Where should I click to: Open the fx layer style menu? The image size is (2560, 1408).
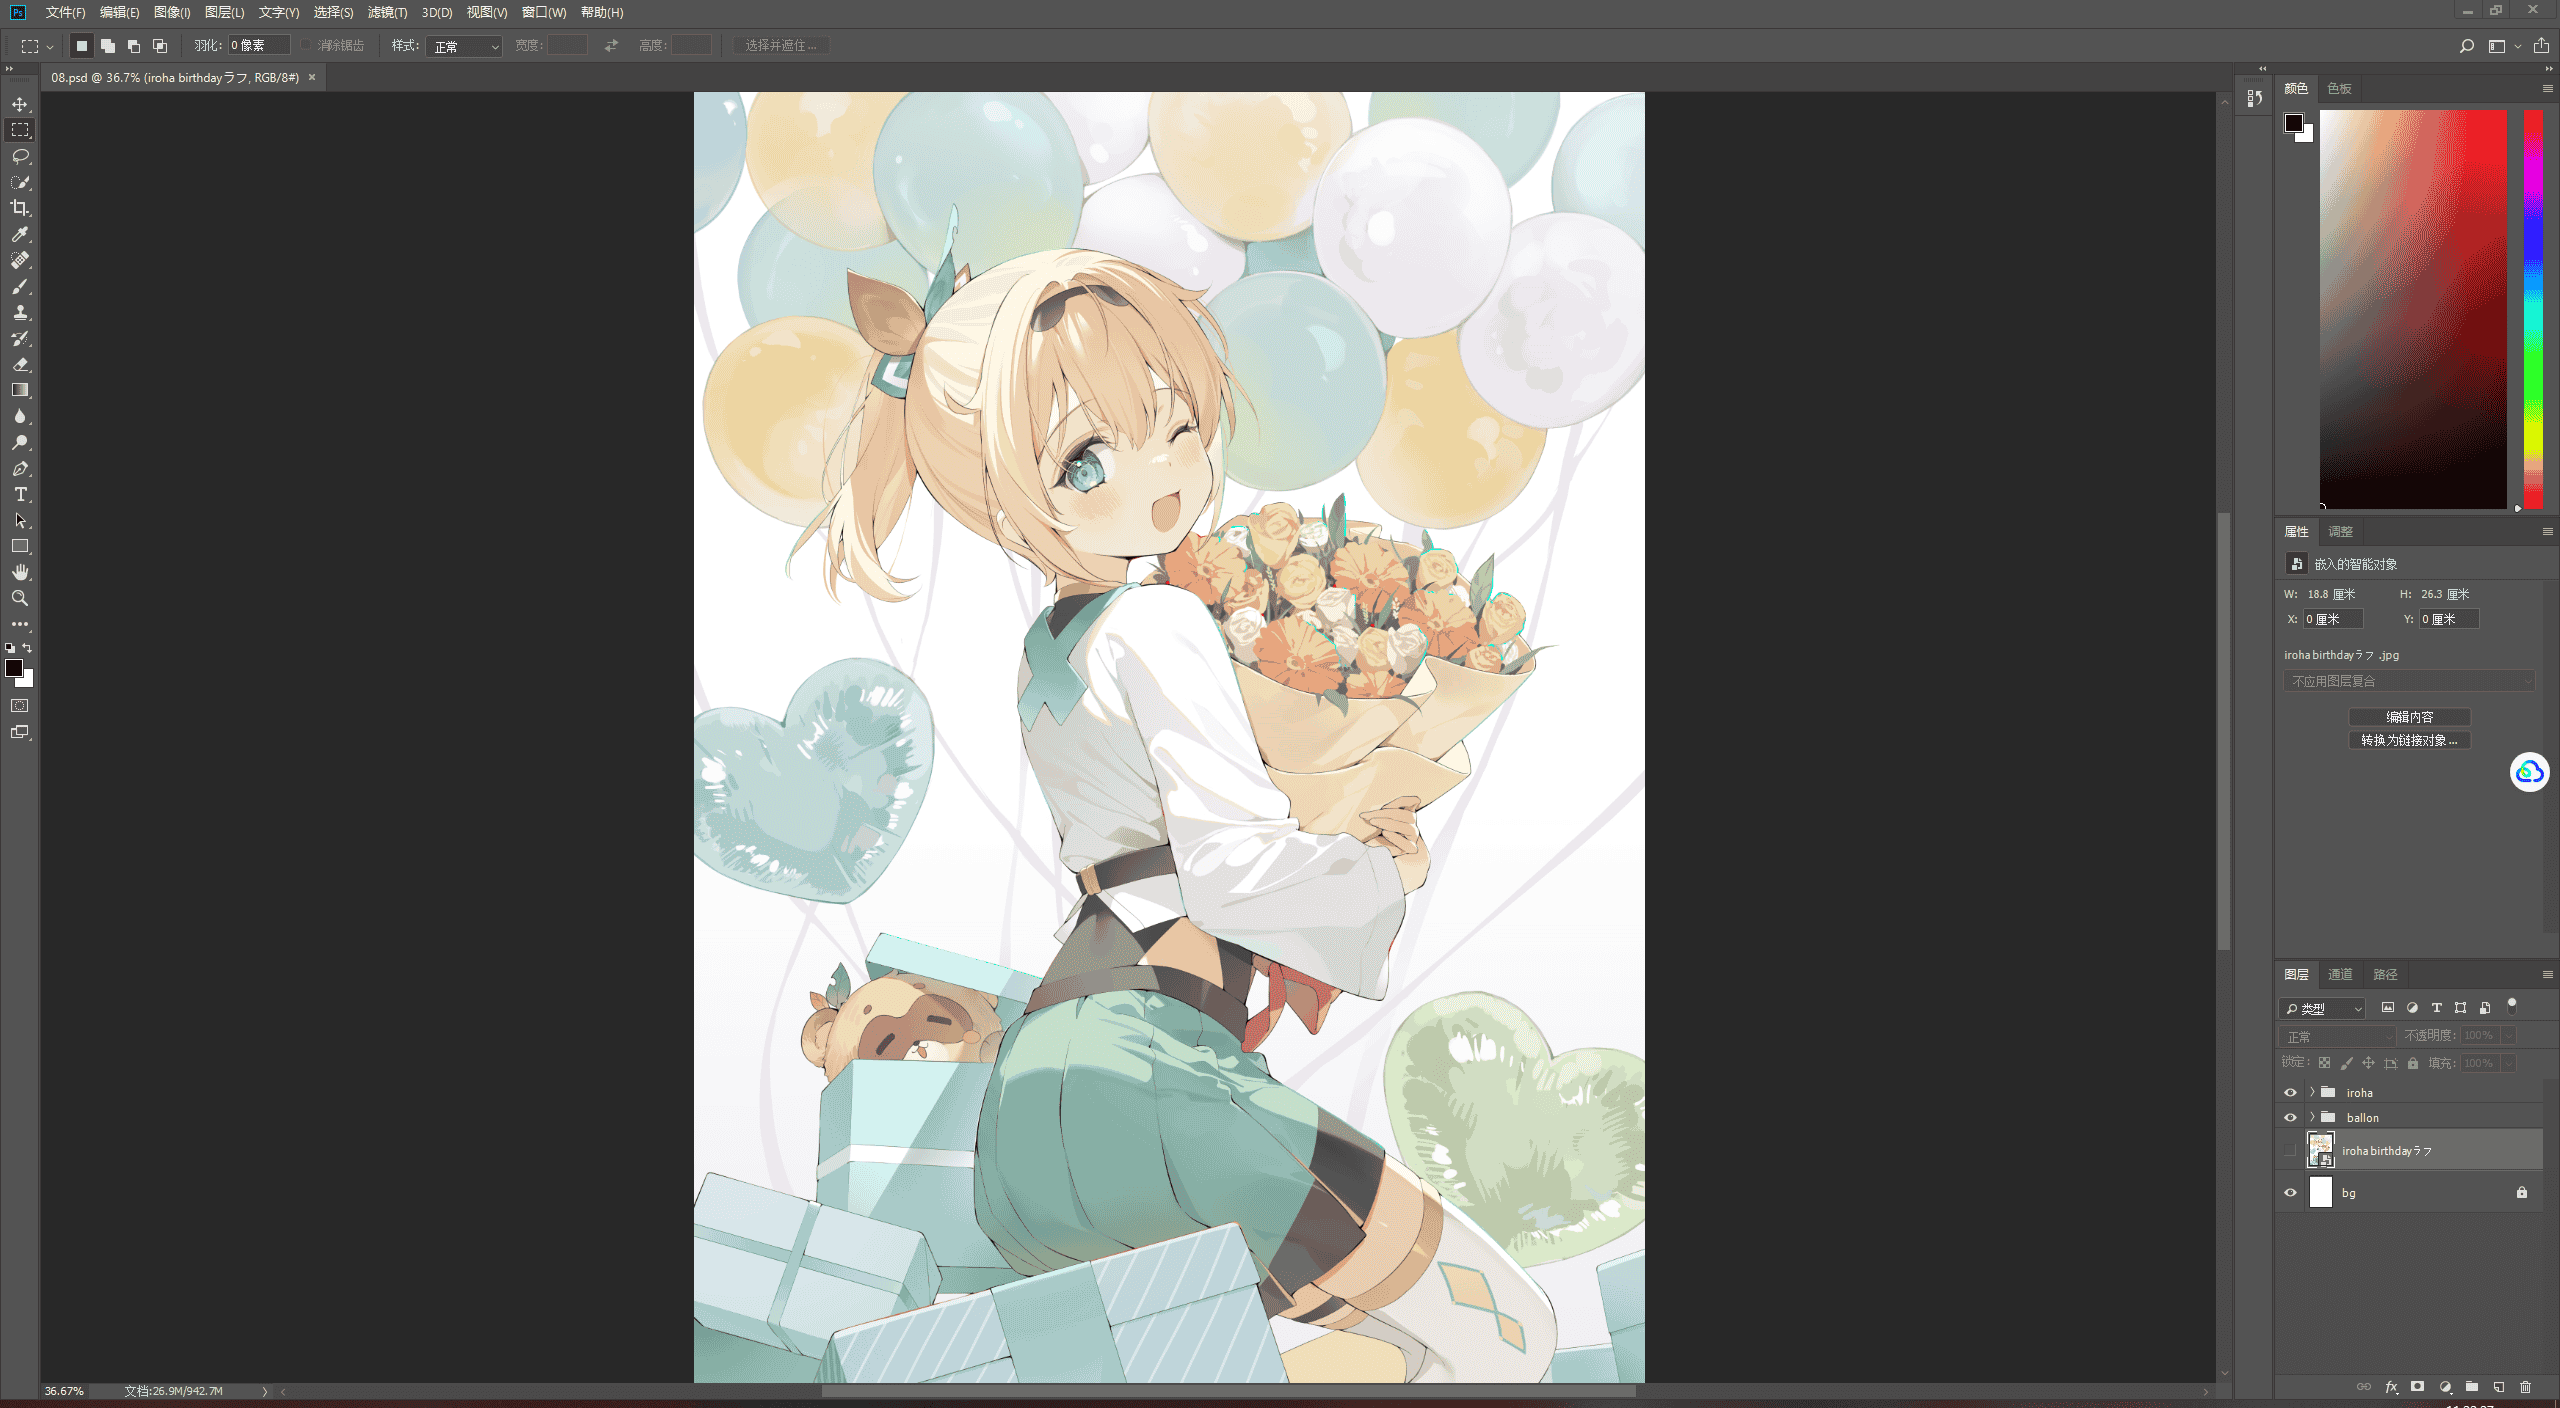coord(2391,1387)
